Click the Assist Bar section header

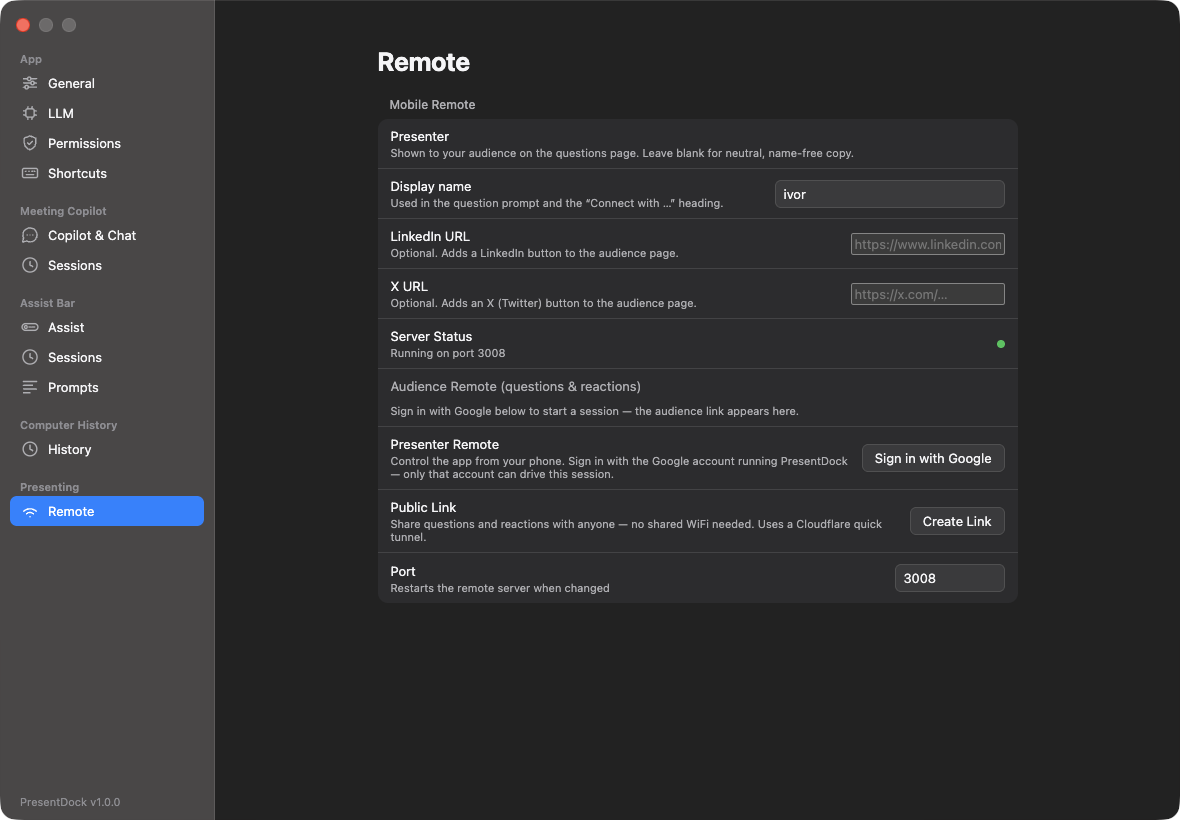47,303
